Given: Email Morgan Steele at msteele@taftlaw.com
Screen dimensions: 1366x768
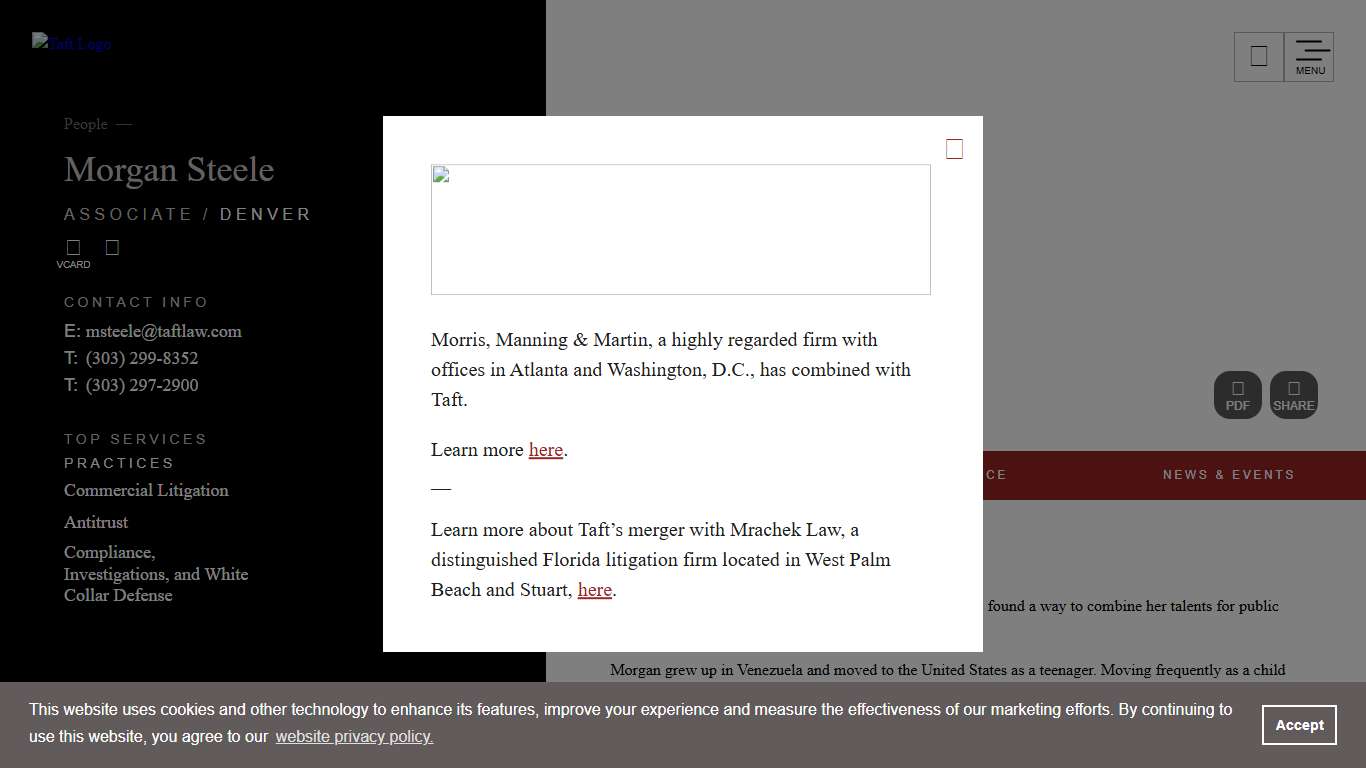Looking at the screenshot, I should pos(163,331).
